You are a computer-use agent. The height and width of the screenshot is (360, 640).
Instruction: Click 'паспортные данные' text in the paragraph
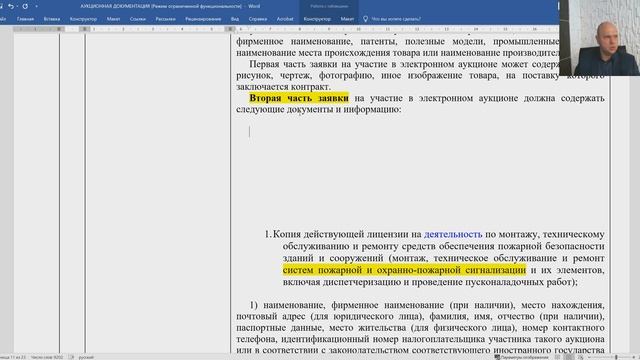(x=280, y=328)
